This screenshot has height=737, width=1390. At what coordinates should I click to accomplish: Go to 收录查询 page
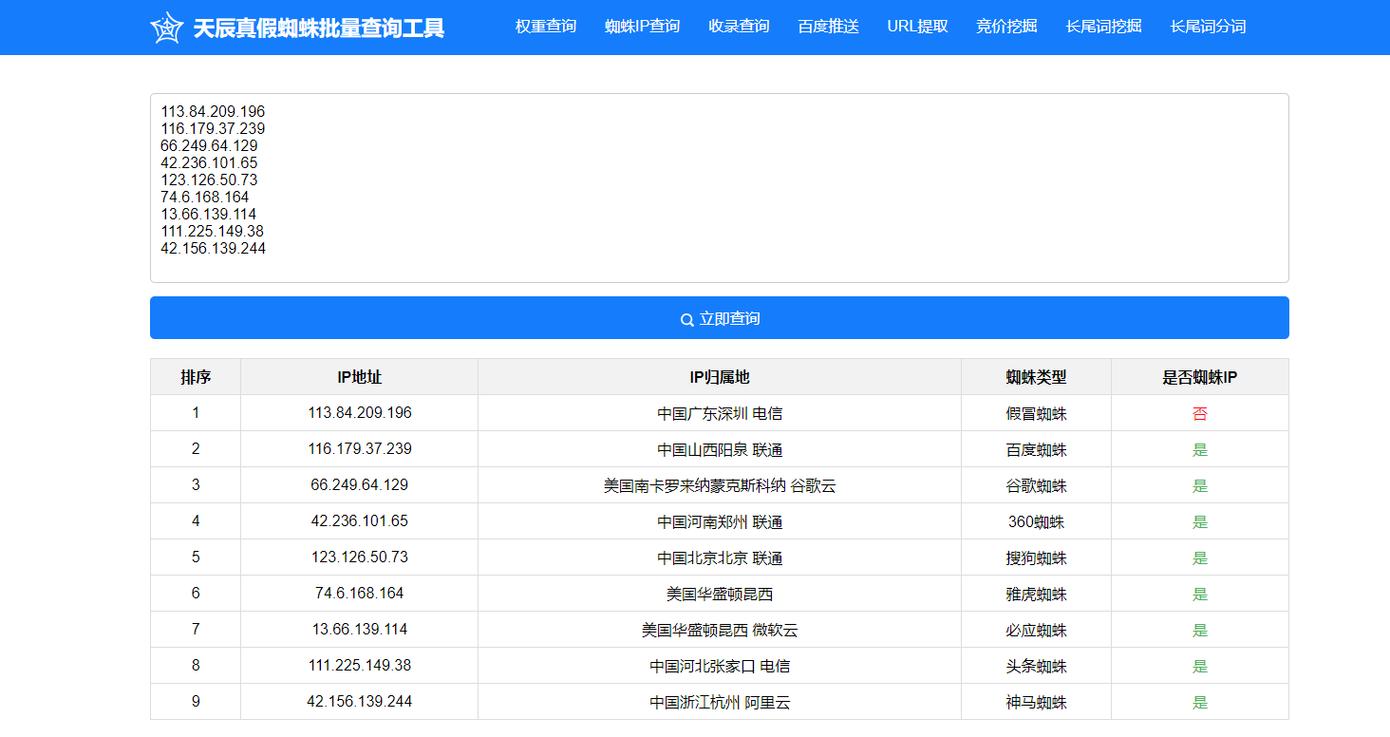click(739, 27)
